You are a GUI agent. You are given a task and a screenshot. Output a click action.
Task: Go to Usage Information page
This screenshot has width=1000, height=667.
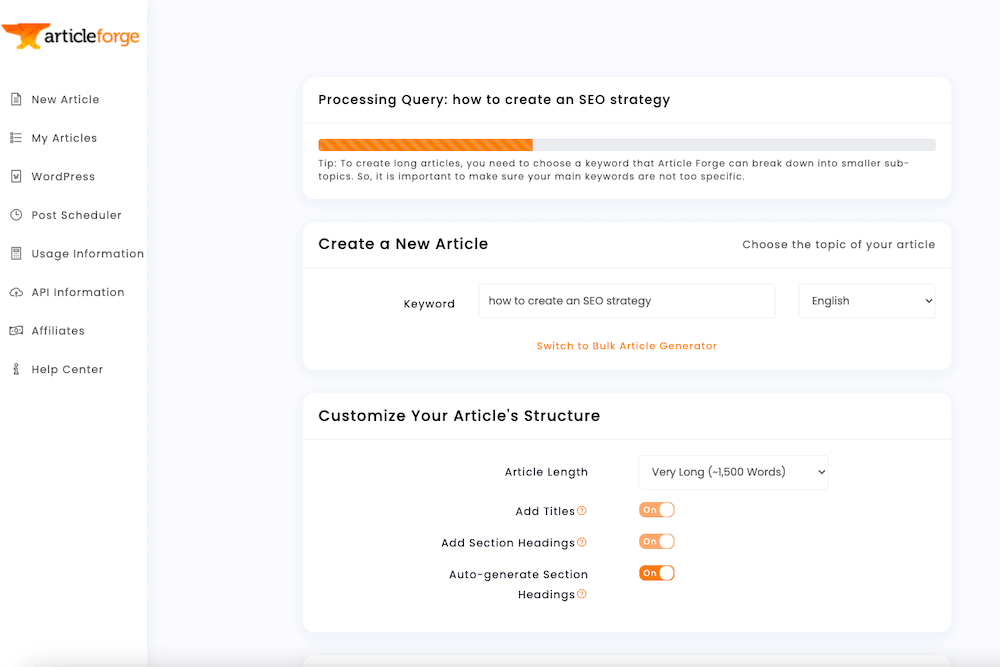87,253
